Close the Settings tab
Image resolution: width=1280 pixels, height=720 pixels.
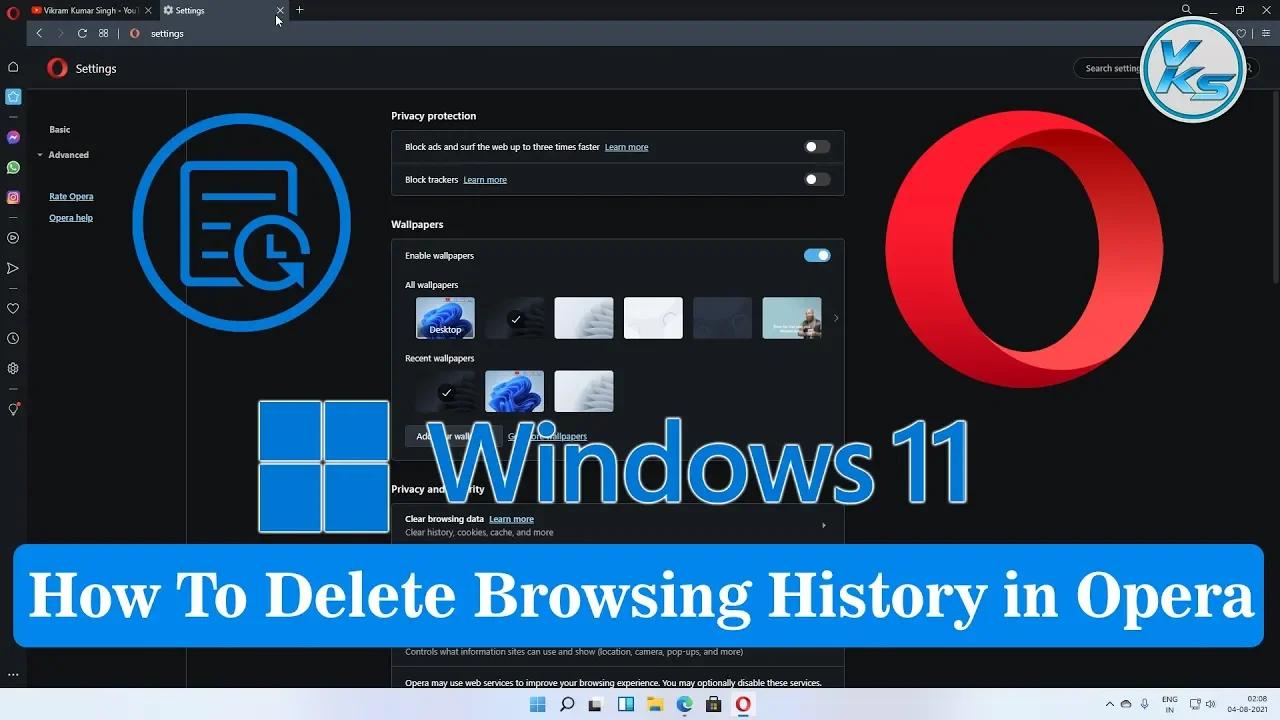point(280,10)
